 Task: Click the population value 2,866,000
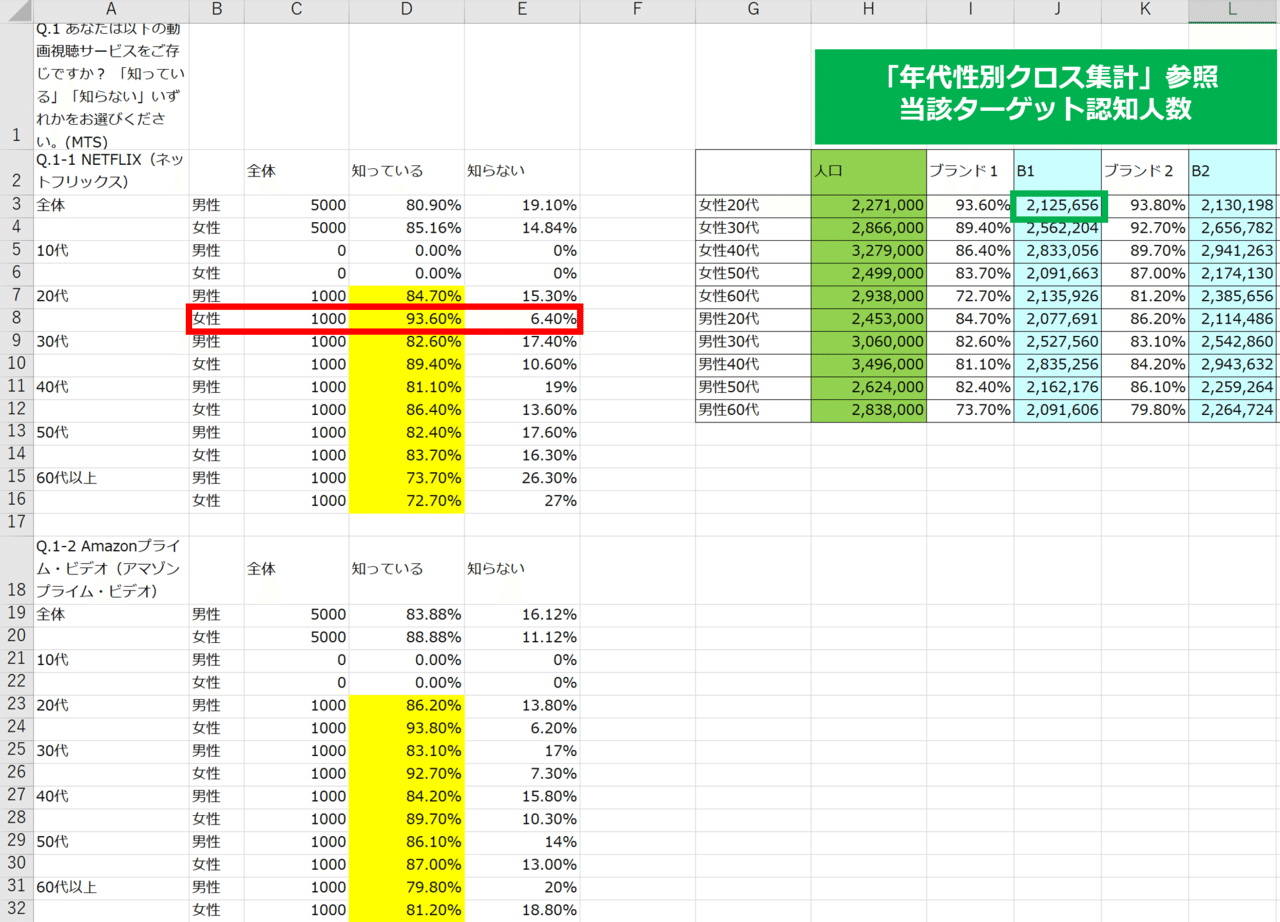(868, 229)
